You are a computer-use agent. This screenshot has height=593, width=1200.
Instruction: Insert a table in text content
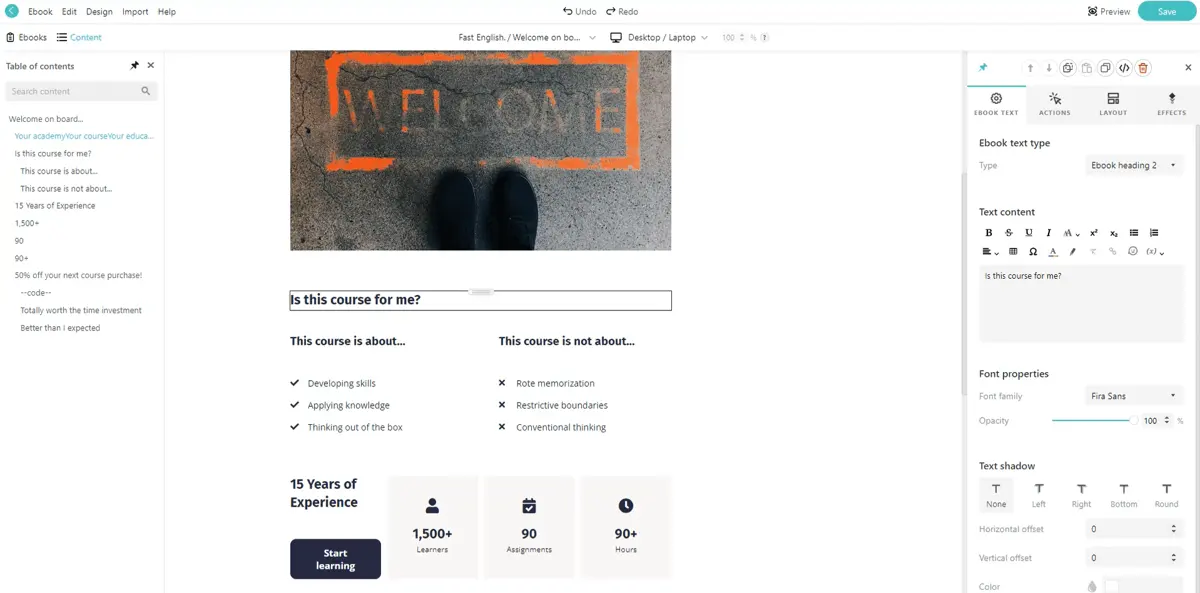click(1013, 252)
